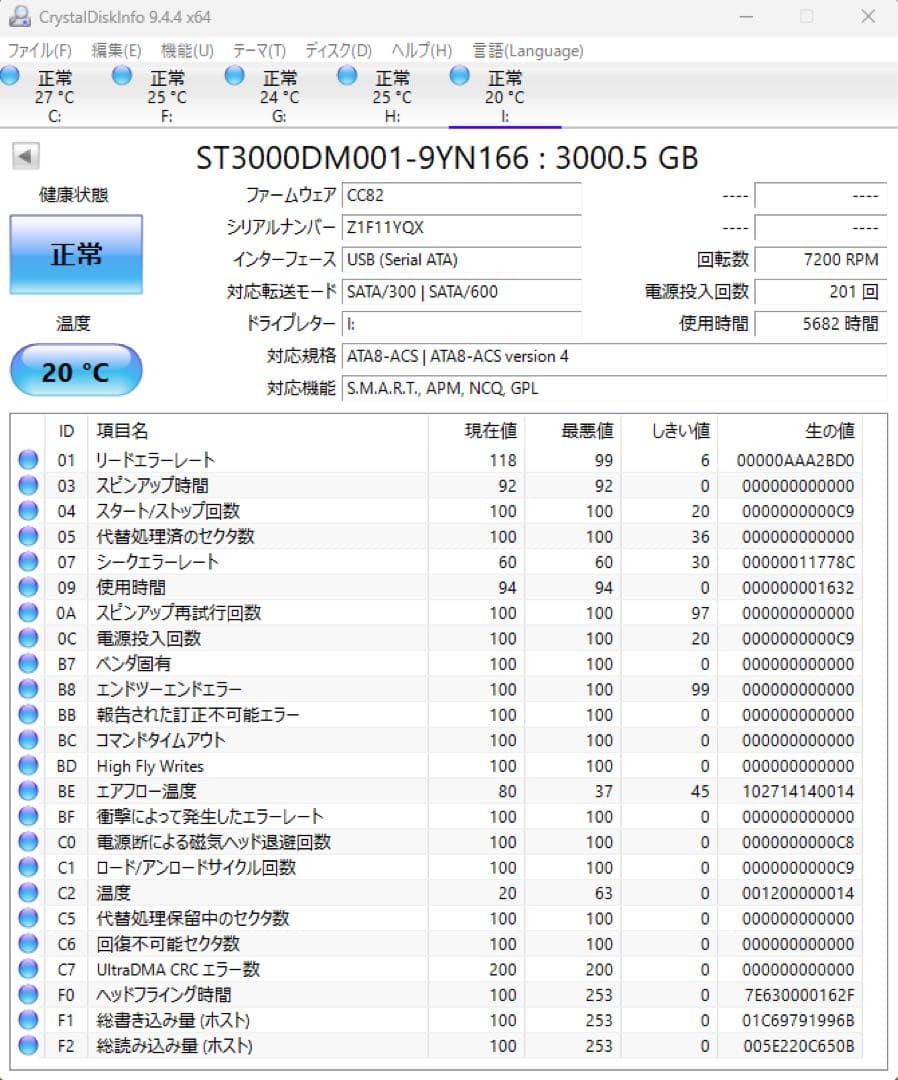Click status orb for BE エアフロー温度
Viewport: 898px width, 1080px height.
tap(28, 791)
